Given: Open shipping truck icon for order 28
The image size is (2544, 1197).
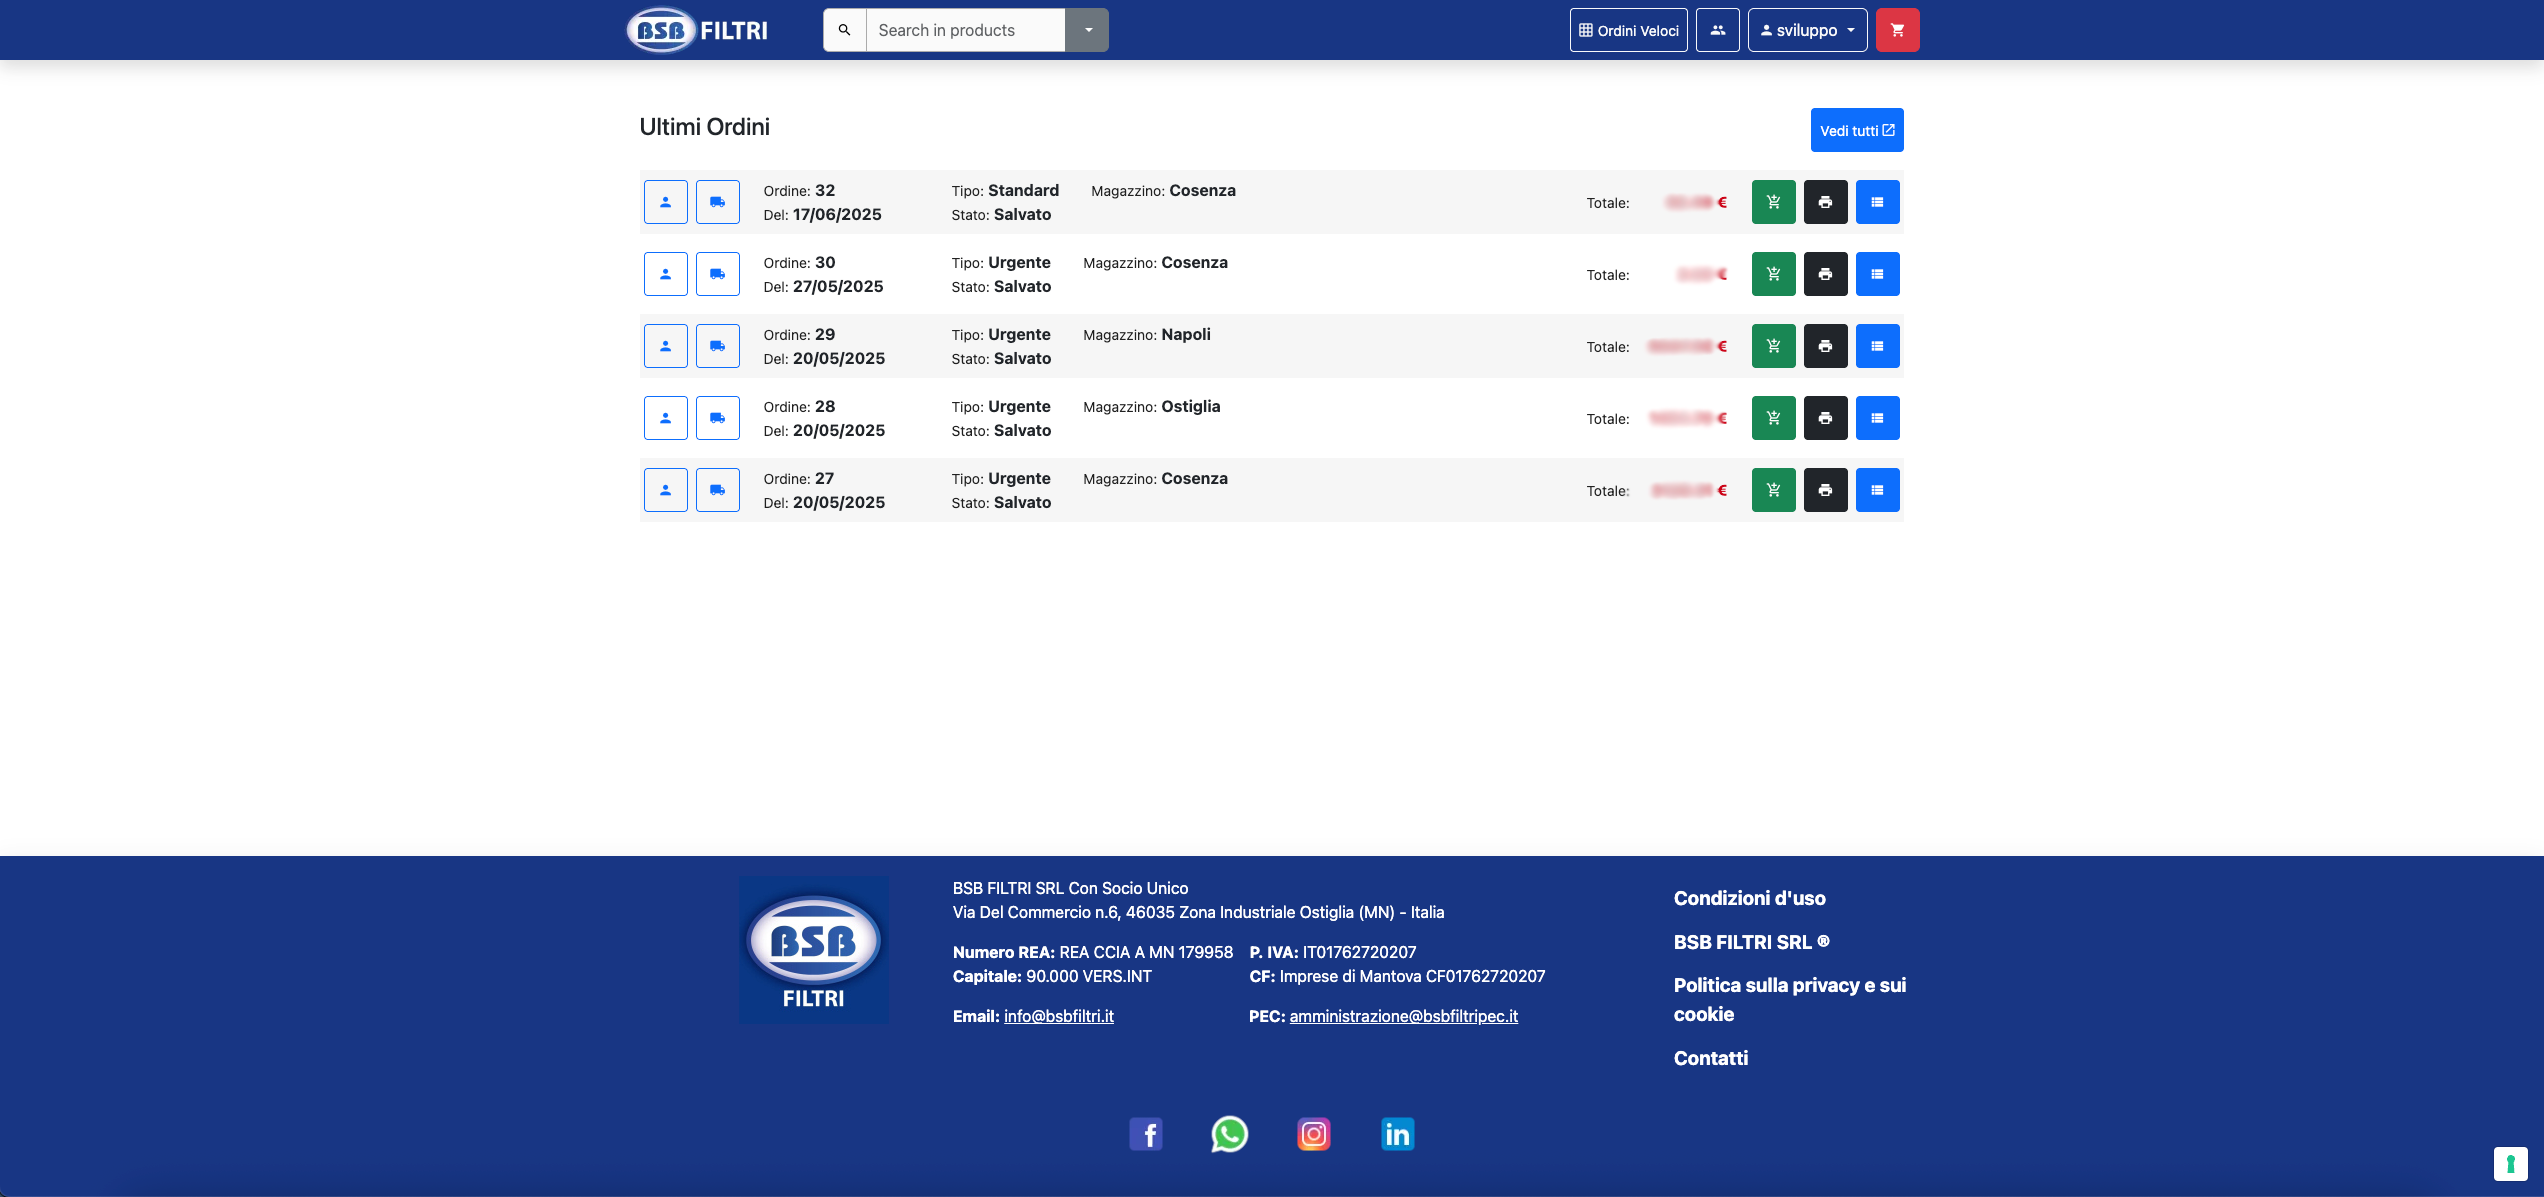Looking at the screenshot, I should (x=717, y=418).
